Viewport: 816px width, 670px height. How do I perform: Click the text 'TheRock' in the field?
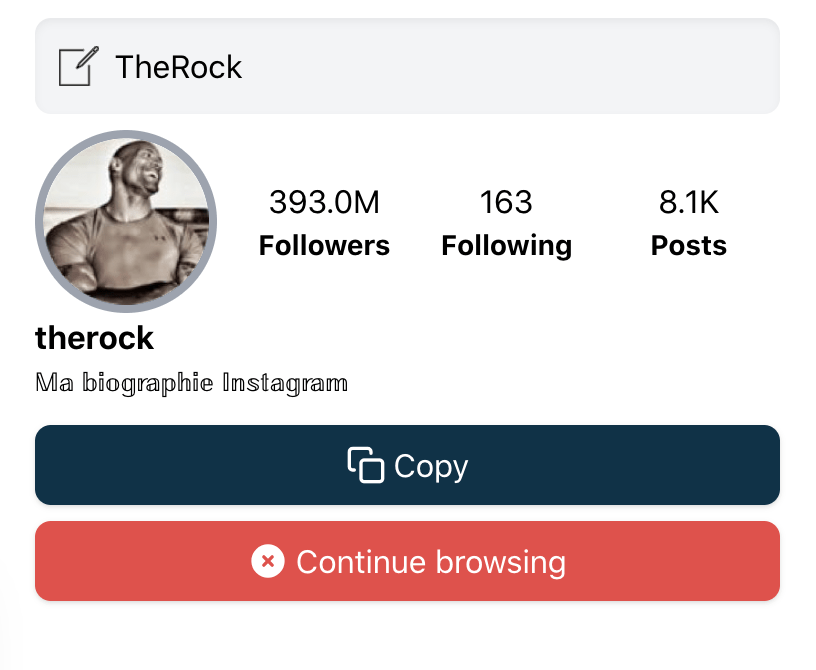(x=178, y=67)
